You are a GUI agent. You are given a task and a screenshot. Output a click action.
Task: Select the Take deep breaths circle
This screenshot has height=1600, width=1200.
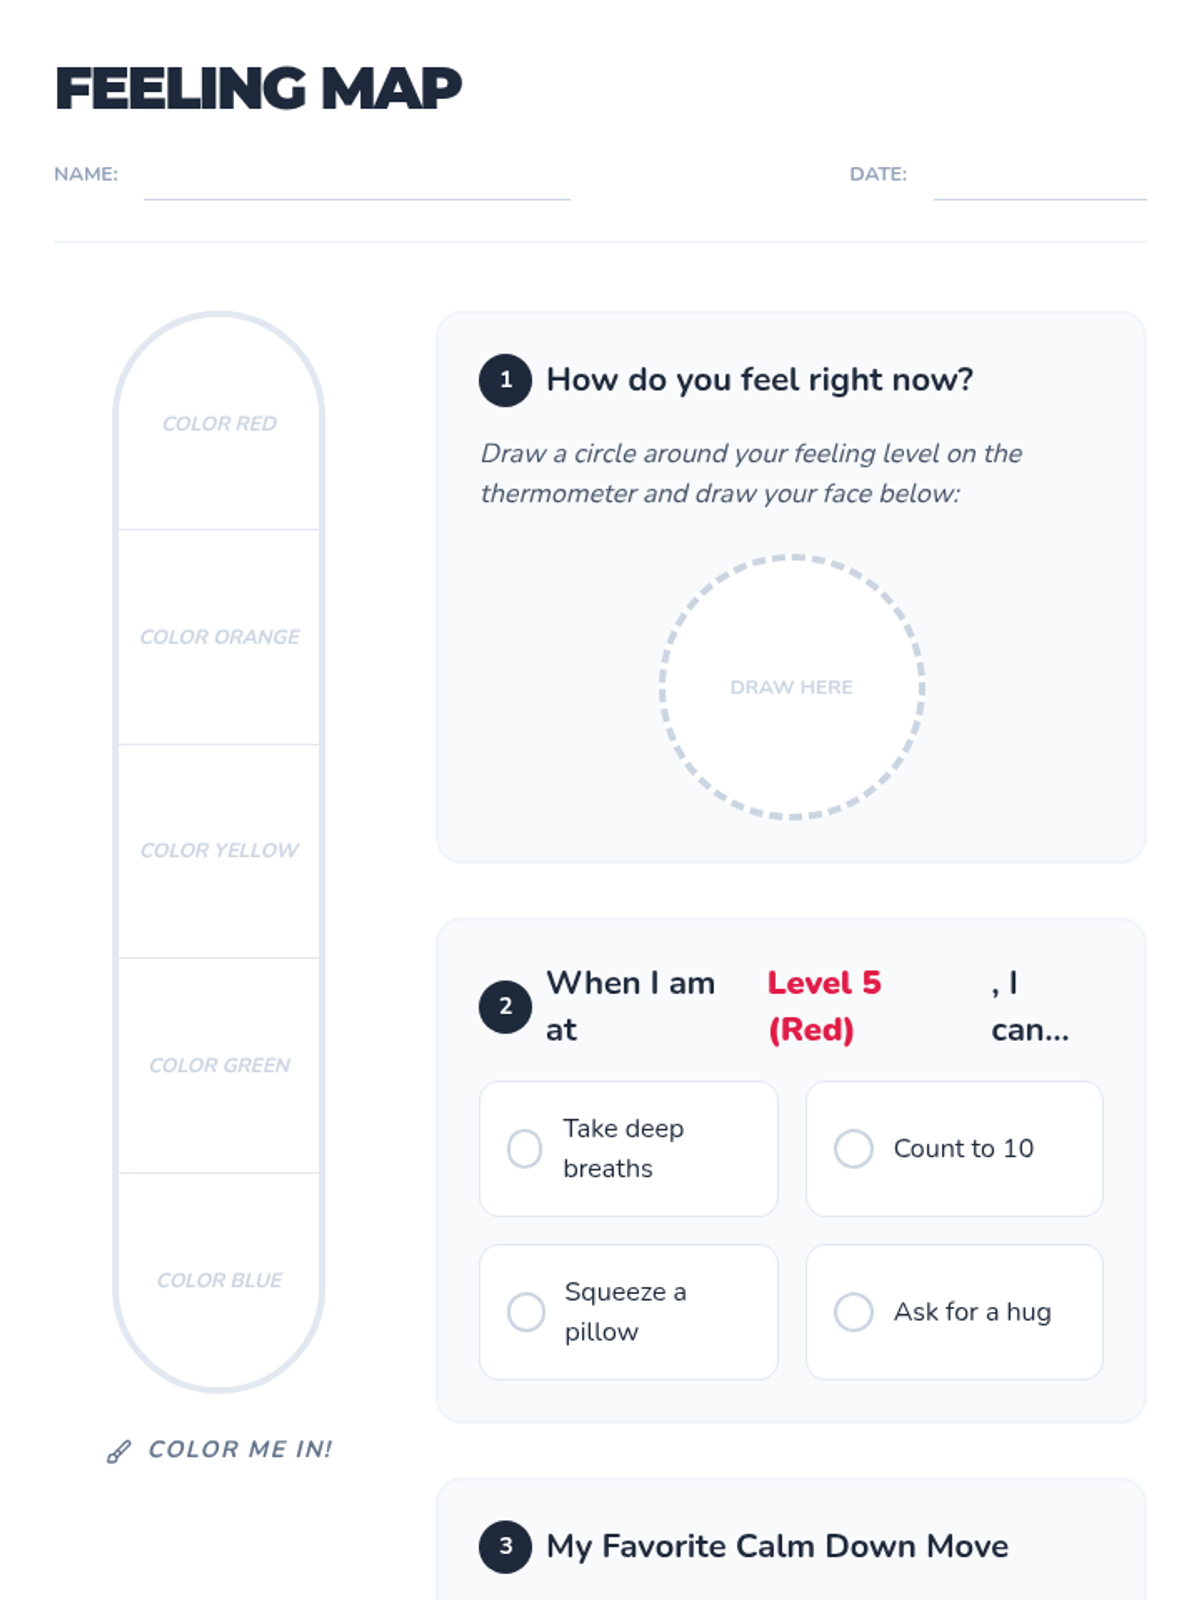525,1149
